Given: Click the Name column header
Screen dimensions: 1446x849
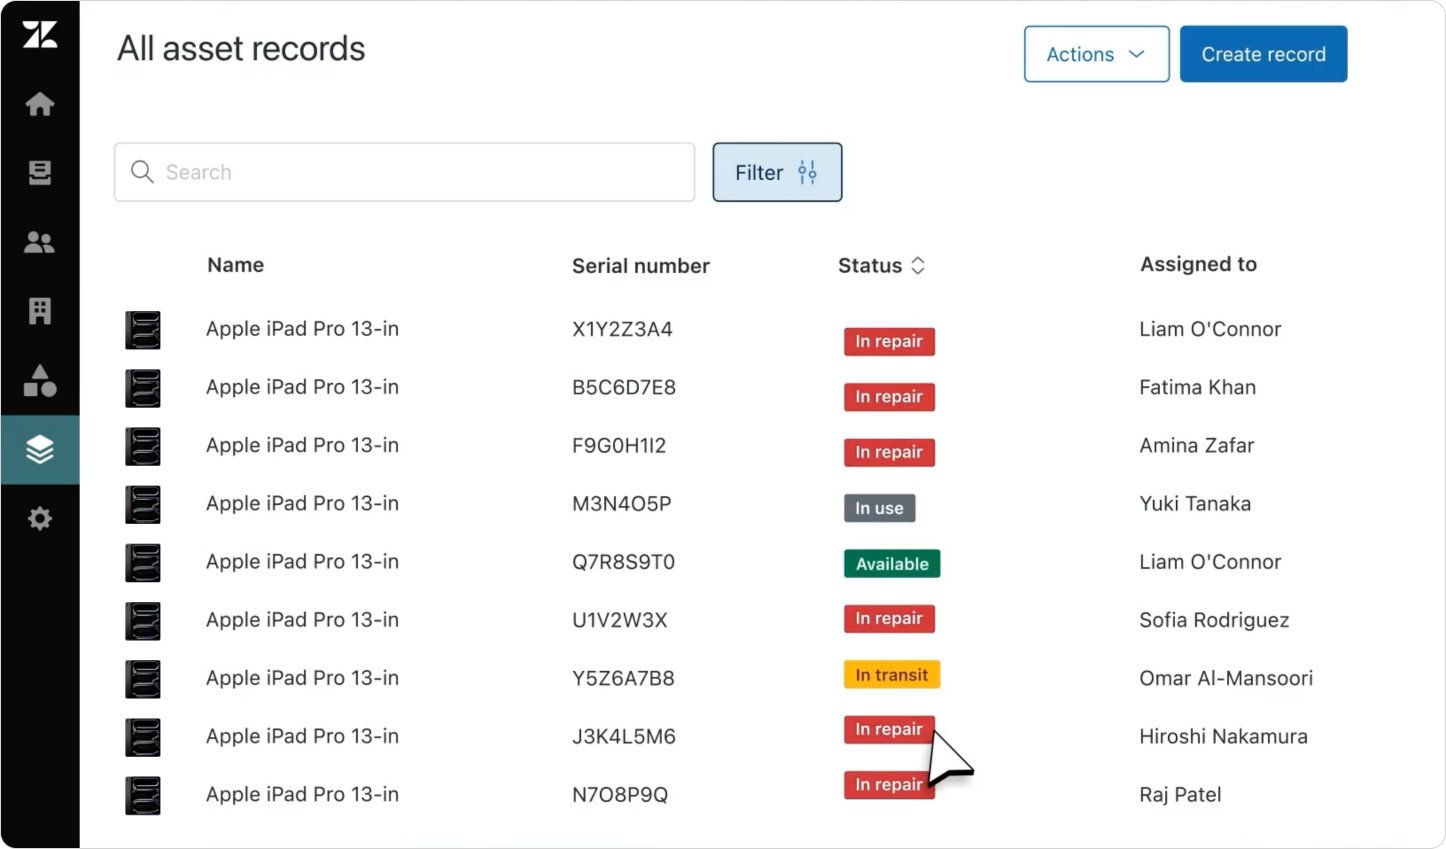Looking at the screenshot, I should (236, 265).
